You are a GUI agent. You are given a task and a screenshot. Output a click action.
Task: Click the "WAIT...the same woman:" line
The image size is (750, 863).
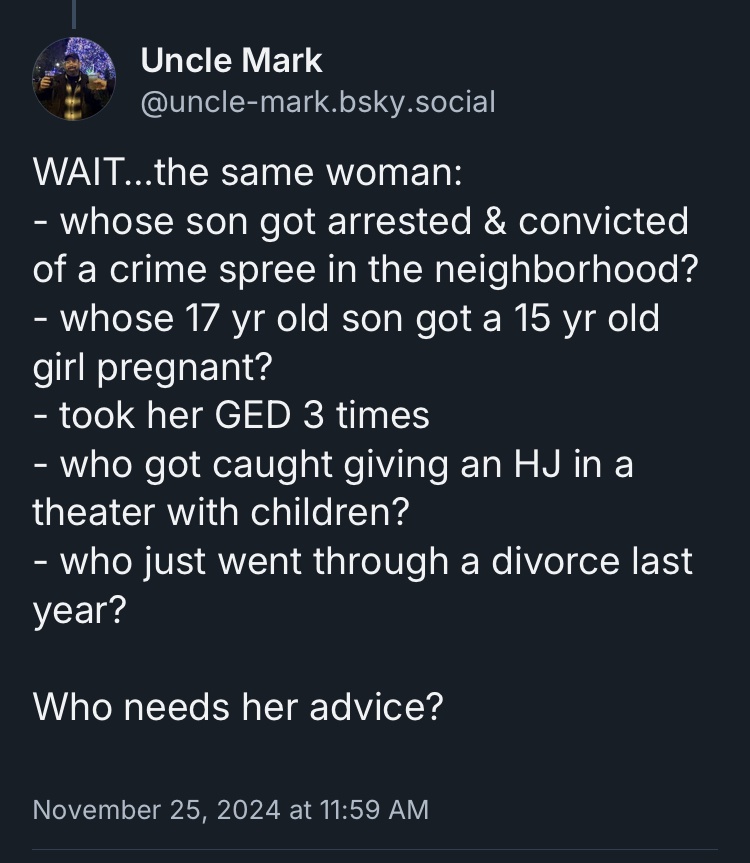point(247,172)
